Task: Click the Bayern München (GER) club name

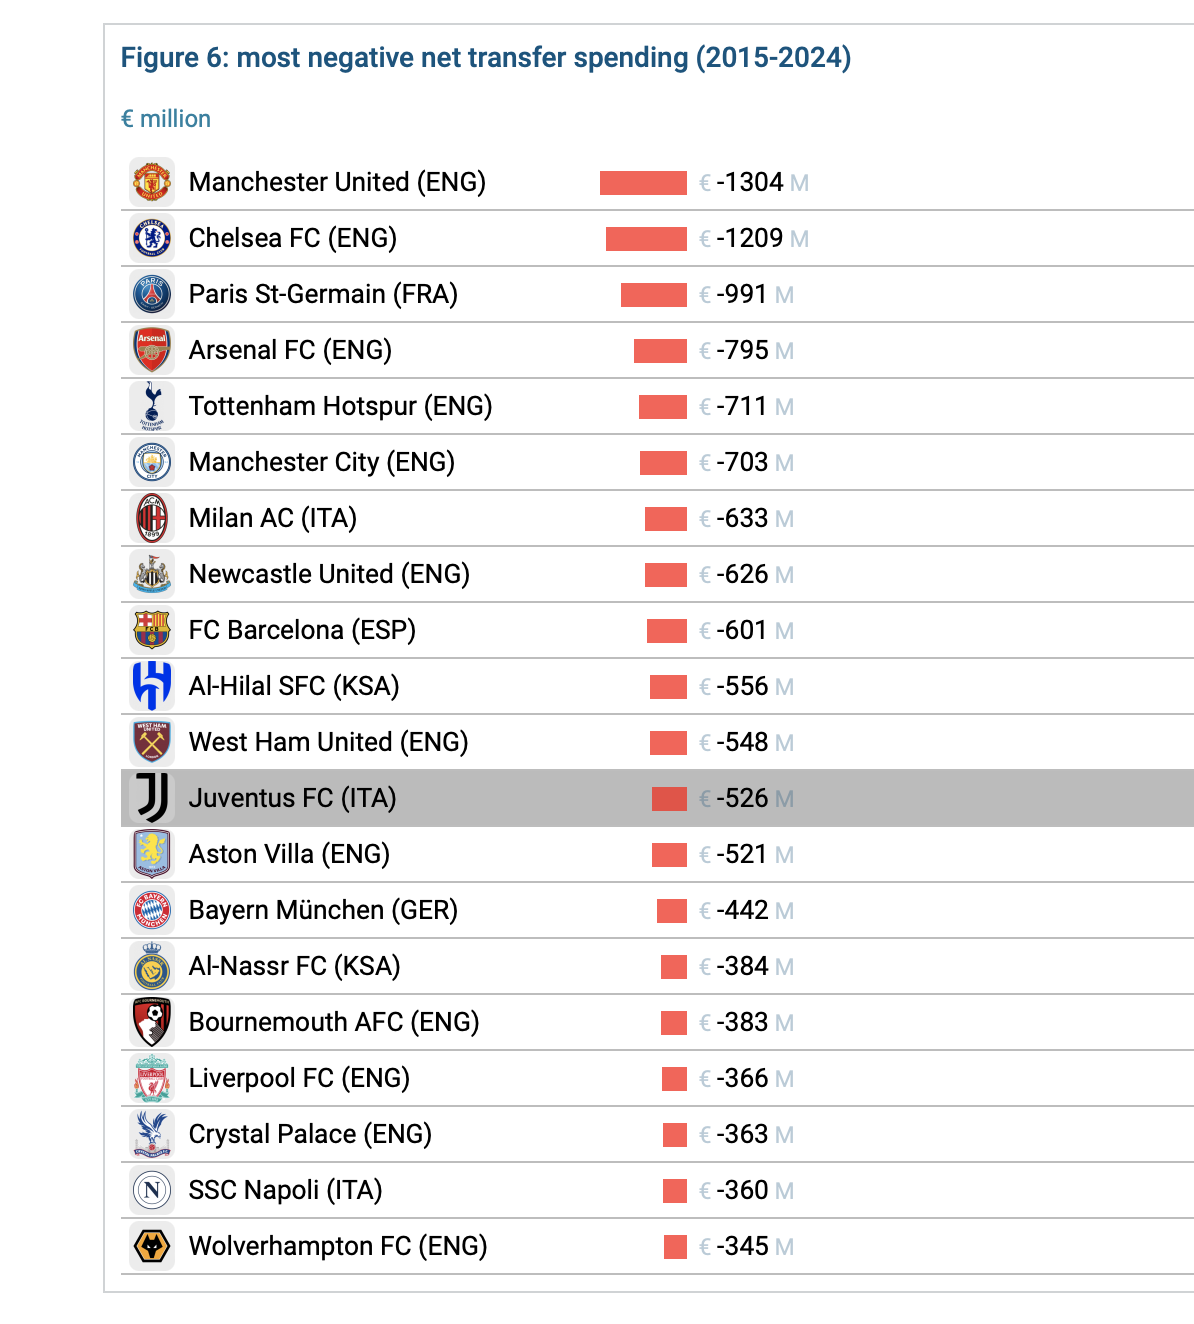Action: click(323, 910)
